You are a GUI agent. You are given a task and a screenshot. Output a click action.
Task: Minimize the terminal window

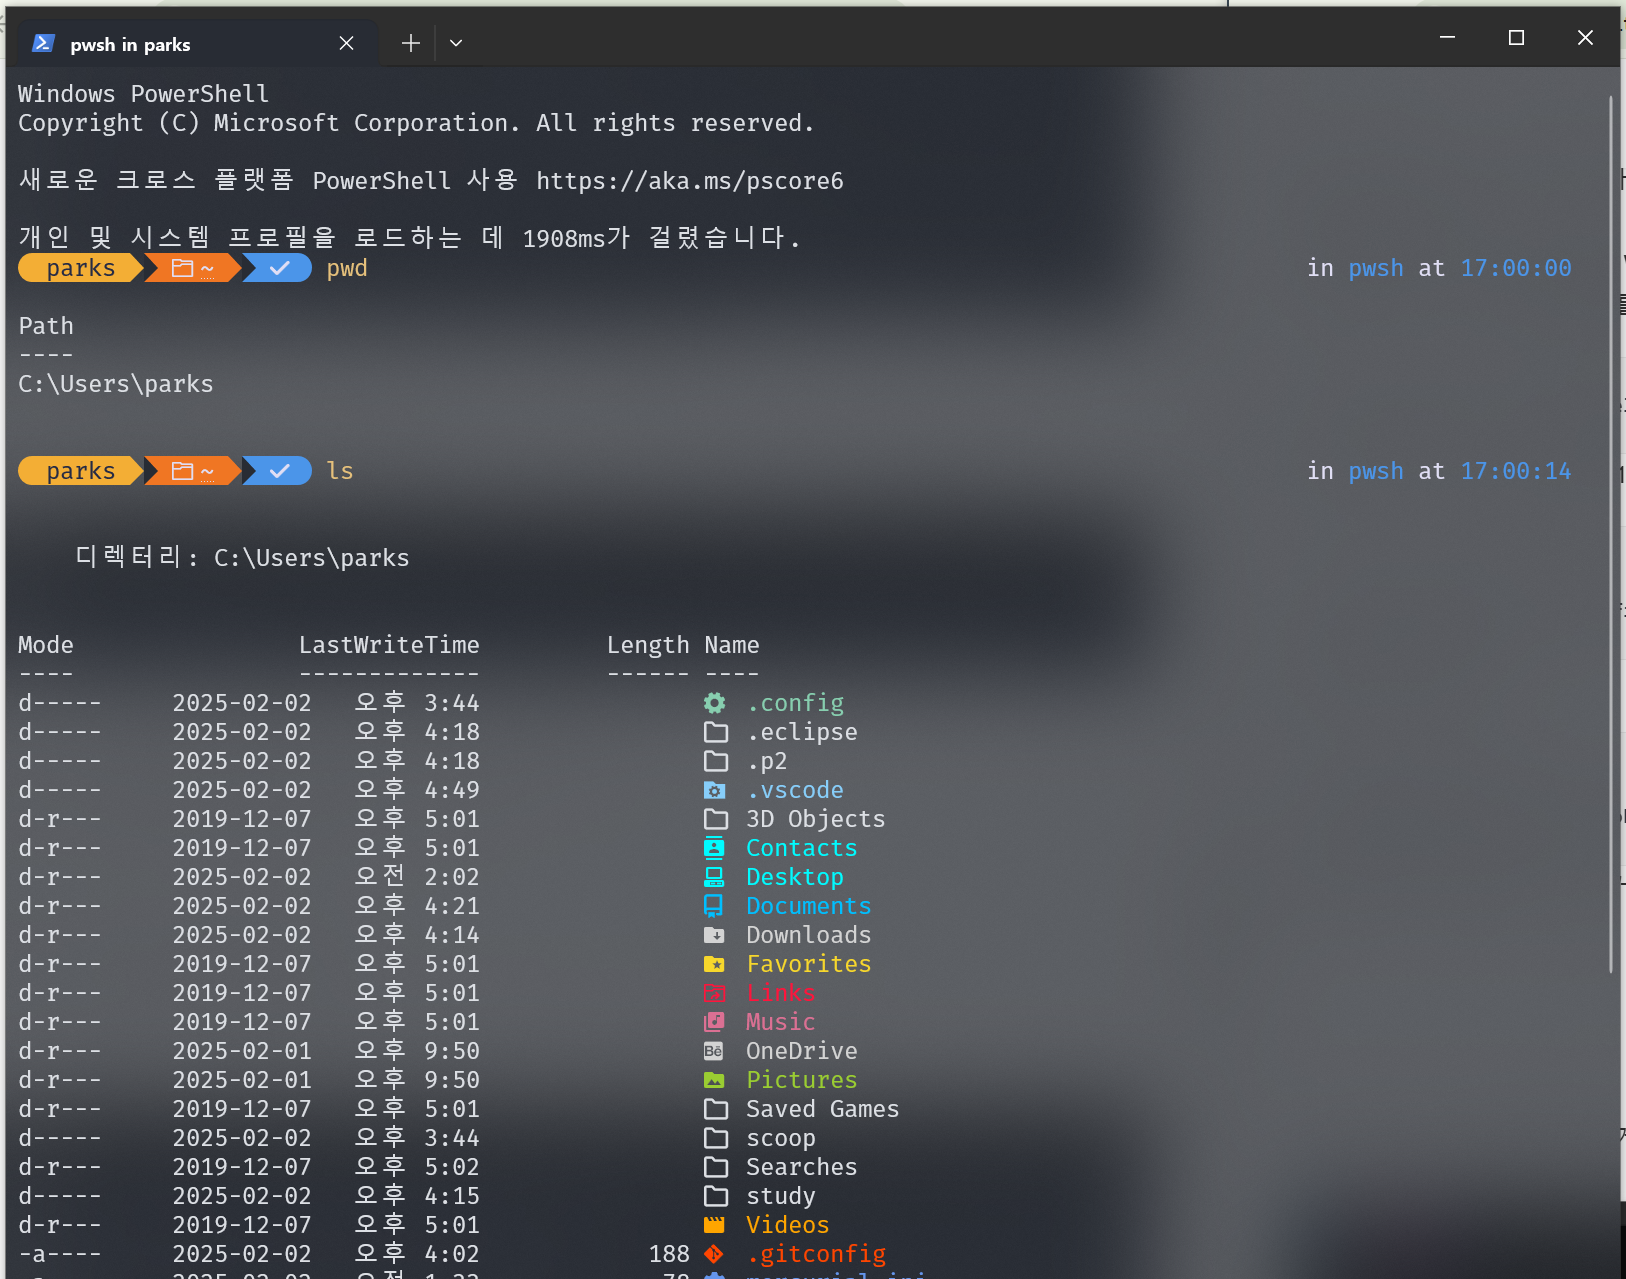(1447, 37)
